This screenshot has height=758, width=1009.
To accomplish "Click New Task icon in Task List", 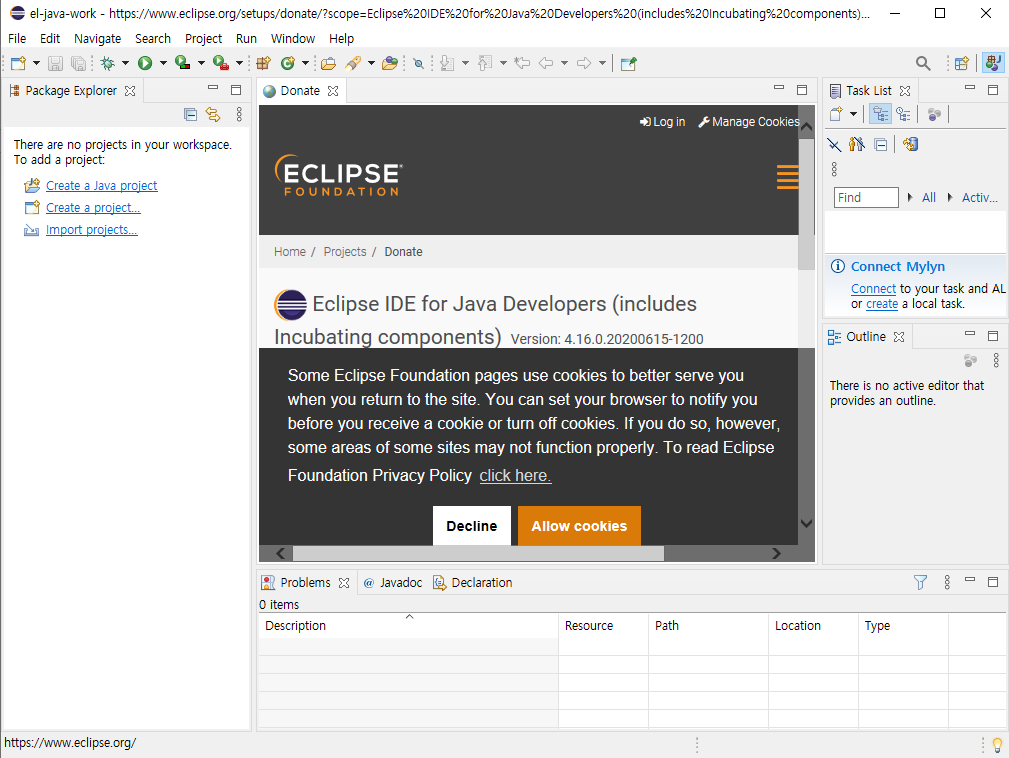I will pos(836,115).
